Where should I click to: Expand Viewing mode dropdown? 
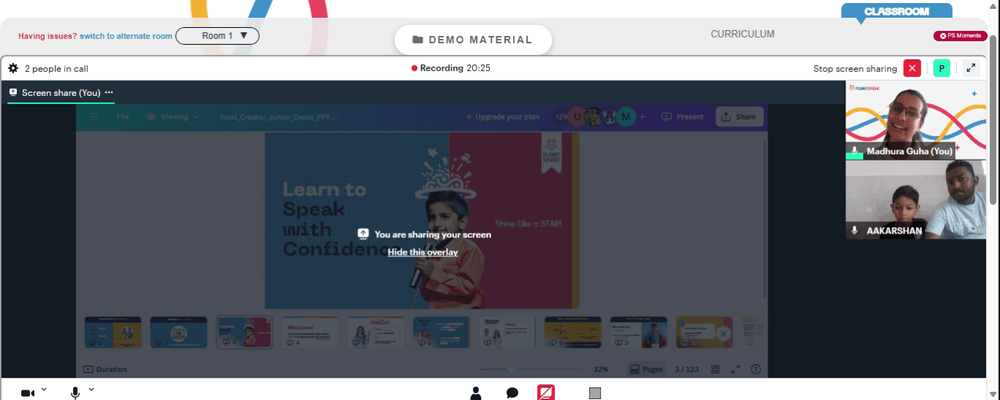coord(172,117)
